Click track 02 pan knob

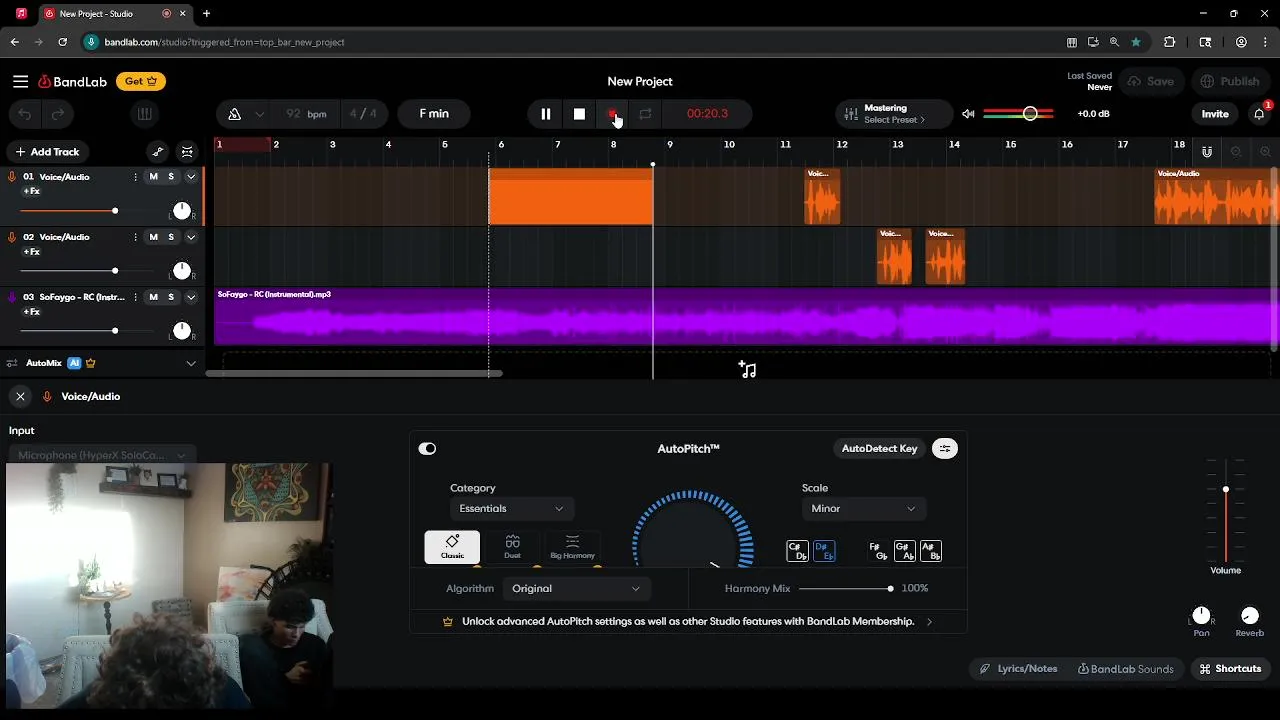point(182,271)
